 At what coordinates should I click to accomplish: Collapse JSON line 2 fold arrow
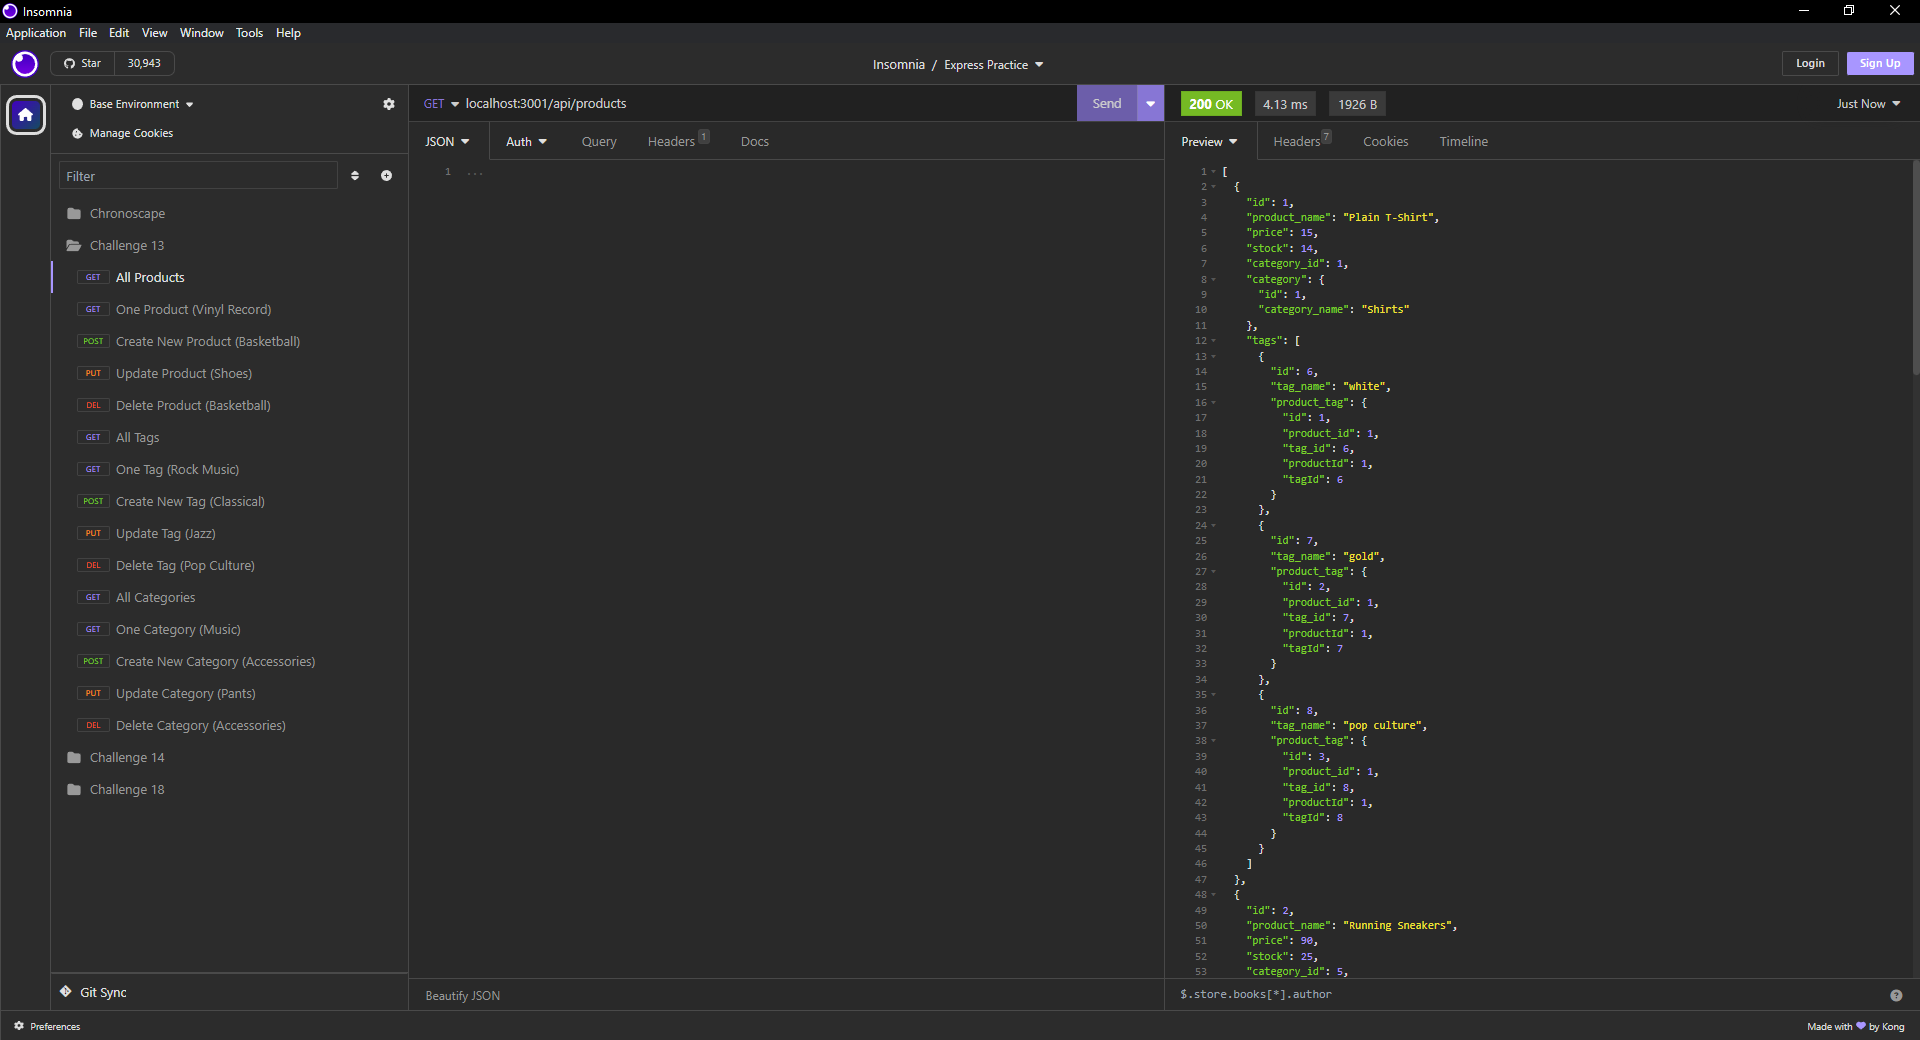pos(1214,187)
